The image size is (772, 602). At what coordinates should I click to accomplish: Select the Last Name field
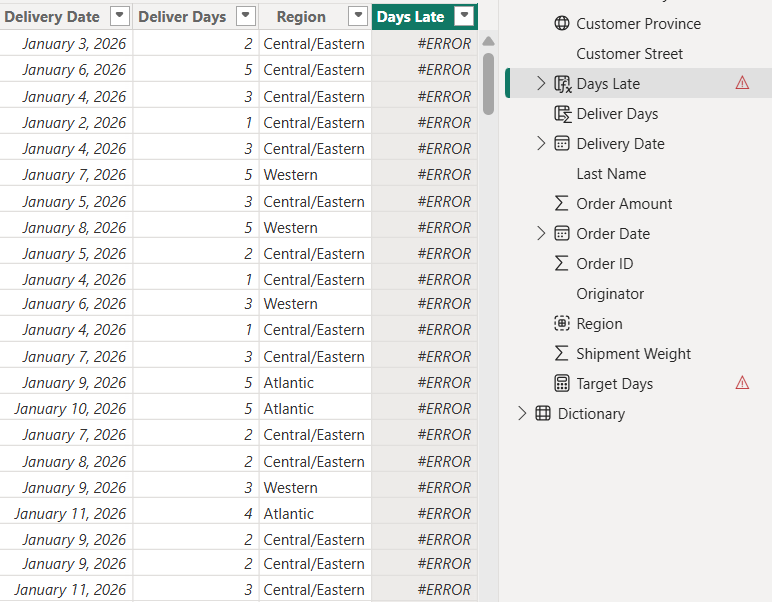[611, 174]
